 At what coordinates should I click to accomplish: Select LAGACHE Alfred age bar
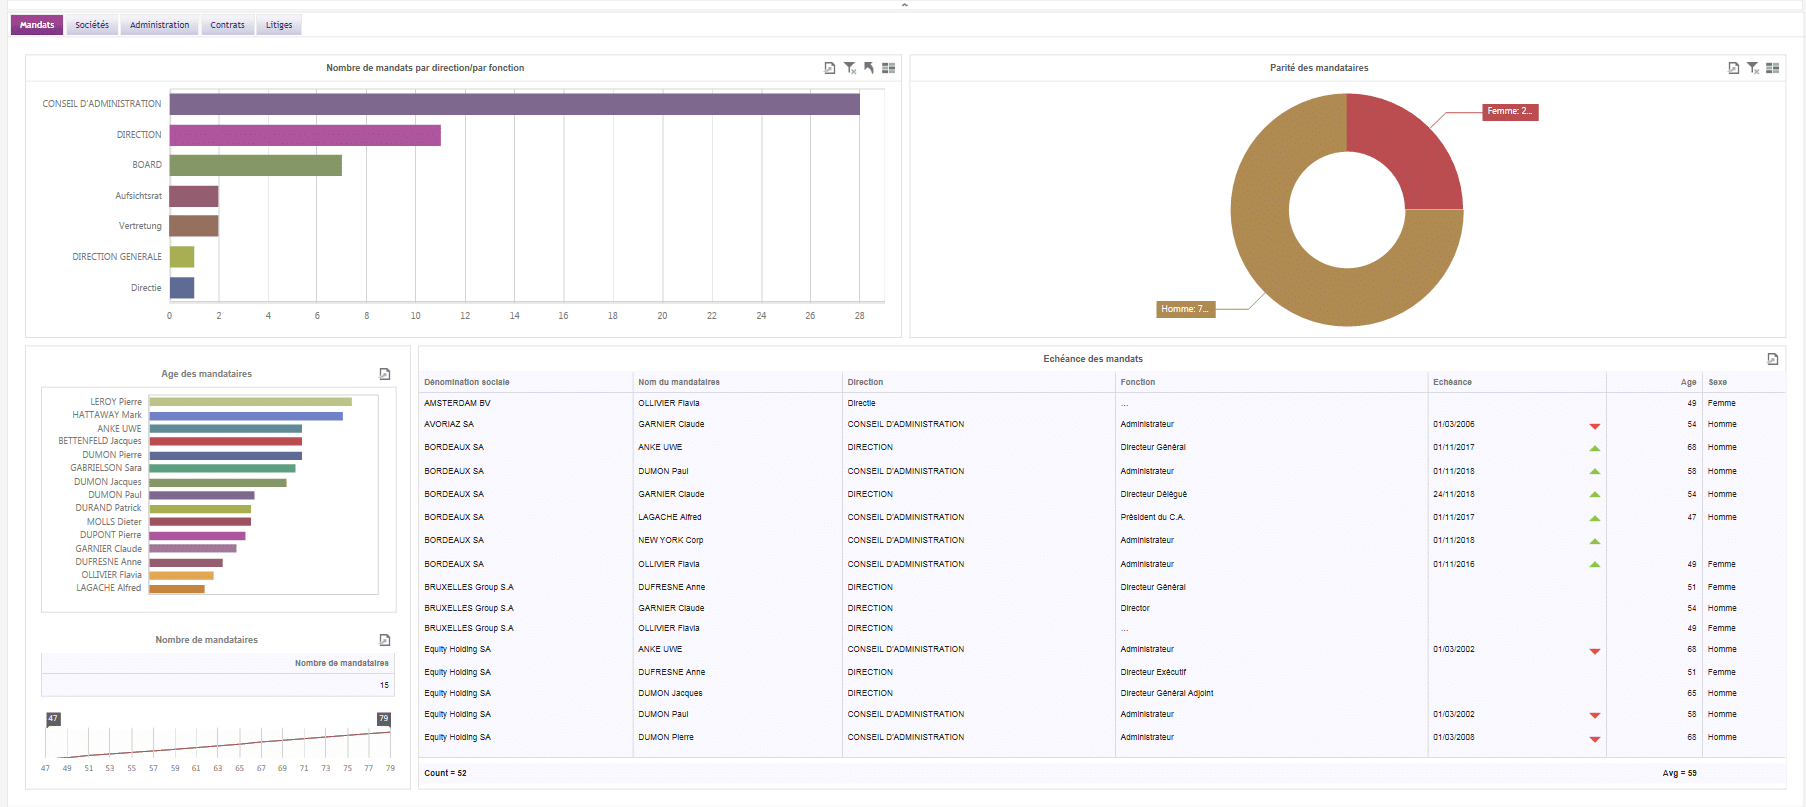click(177, 589)
